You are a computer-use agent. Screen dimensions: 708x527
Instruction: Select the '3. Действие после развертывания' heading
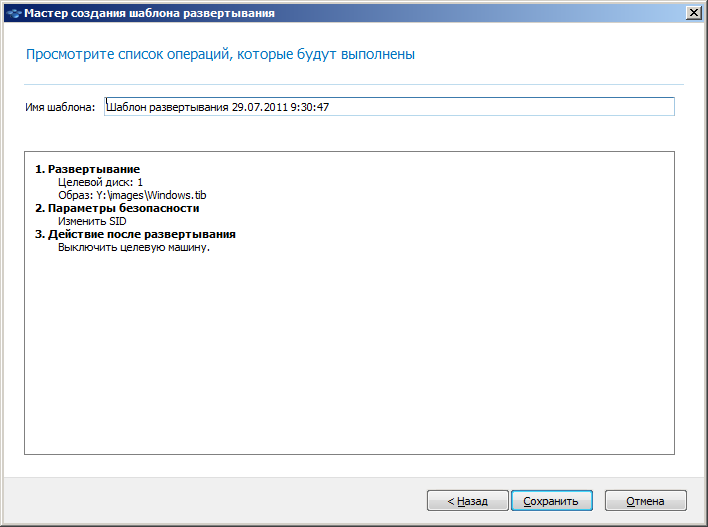coord(135,234)
